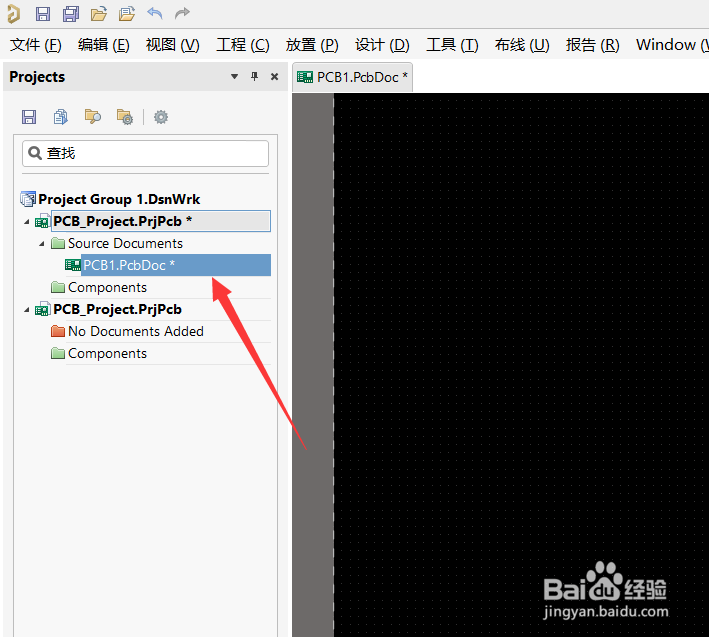The width and height of the screenshot is (709, 637).
Task: Click Projects panel compile documents icon
Action: [x=61, y=117]
